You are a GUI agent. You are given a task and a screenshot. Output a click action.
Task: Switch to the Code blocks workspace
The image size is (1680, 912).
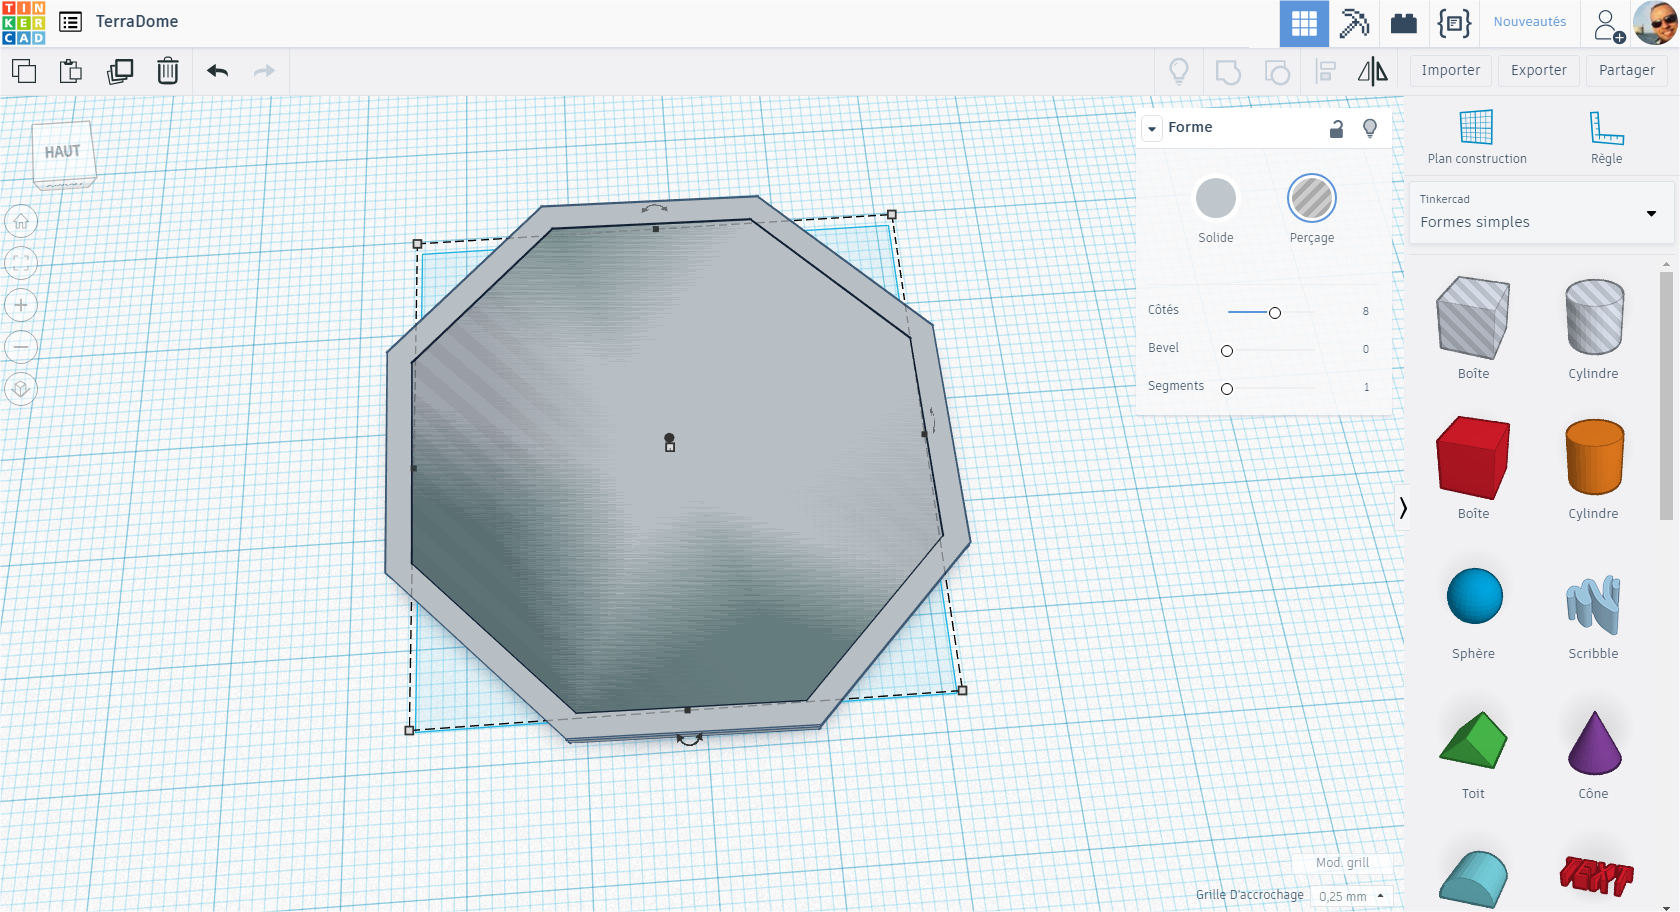(x=1454, y=23)
